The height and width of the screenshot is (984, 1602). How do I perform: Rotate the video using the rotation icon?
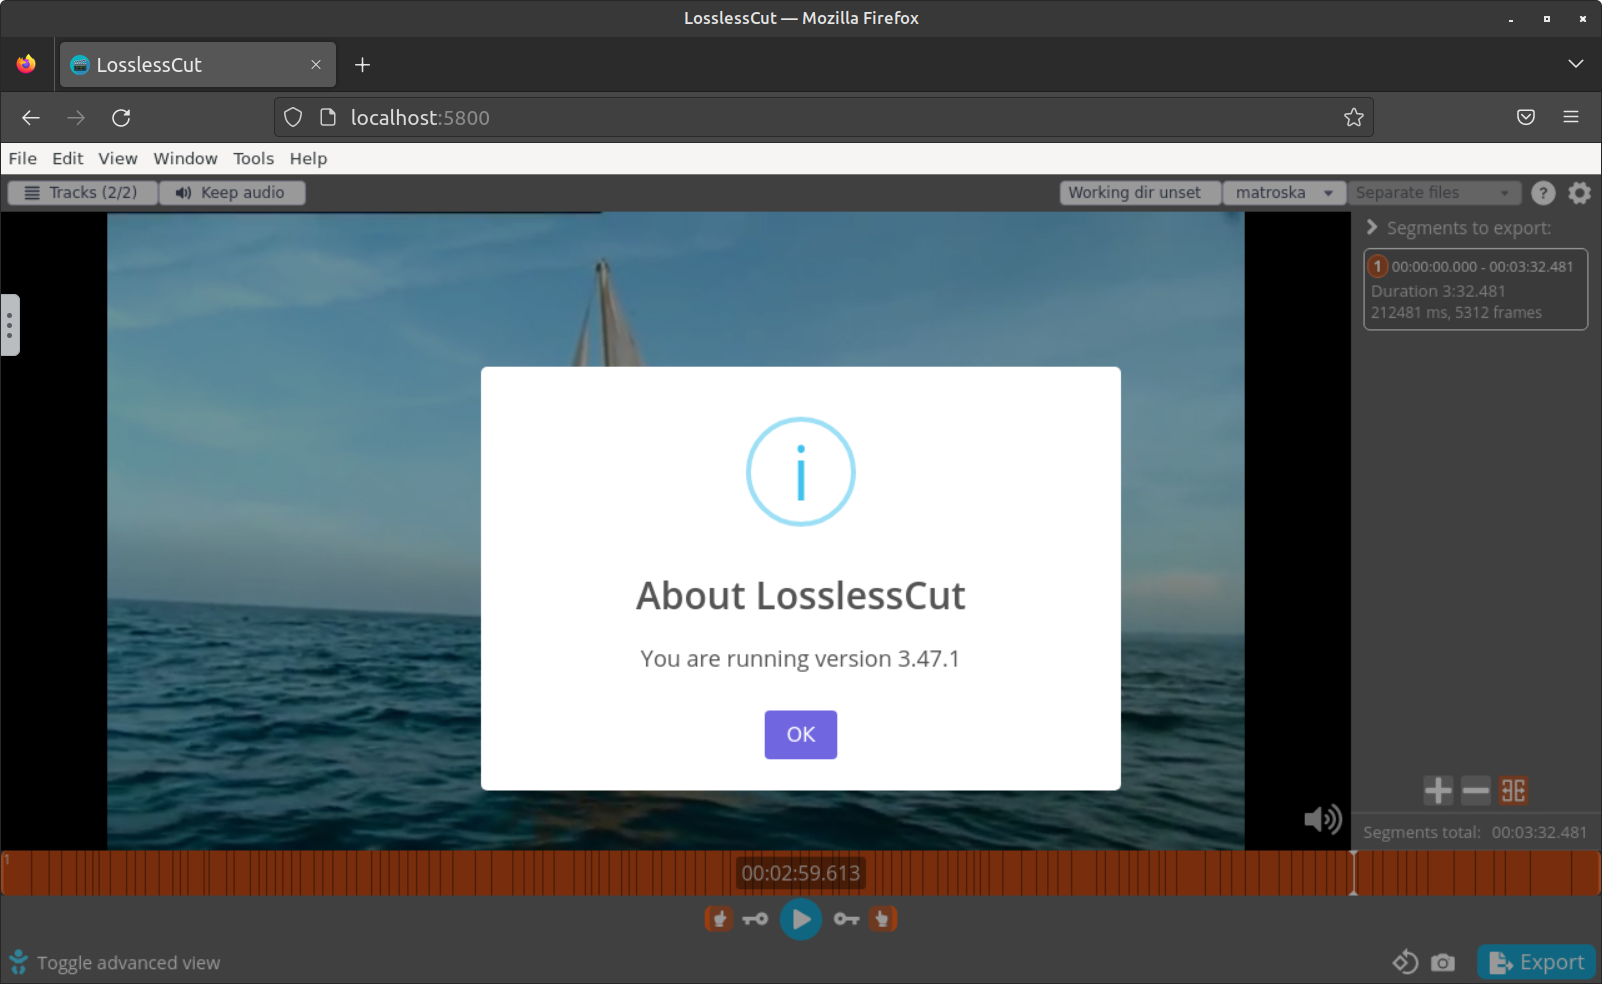[x=1403, y=962]
